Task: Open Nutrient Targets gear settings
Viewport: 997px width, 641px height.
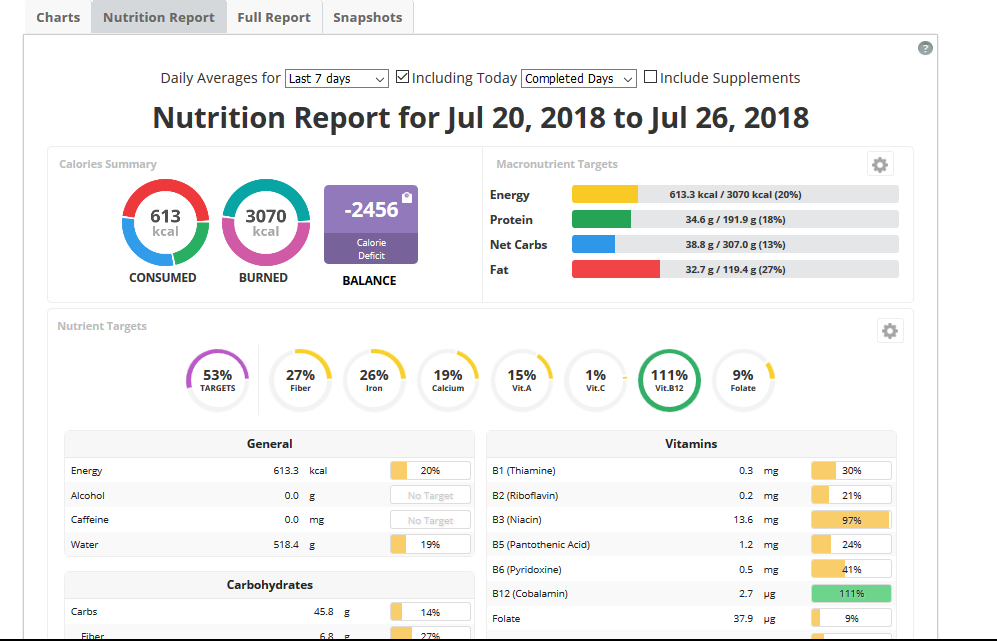Action: point(890,331)
